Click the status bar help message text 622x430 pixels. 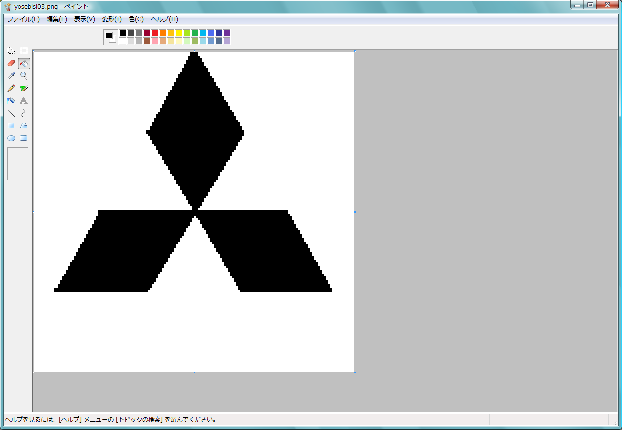click(111, 419)
